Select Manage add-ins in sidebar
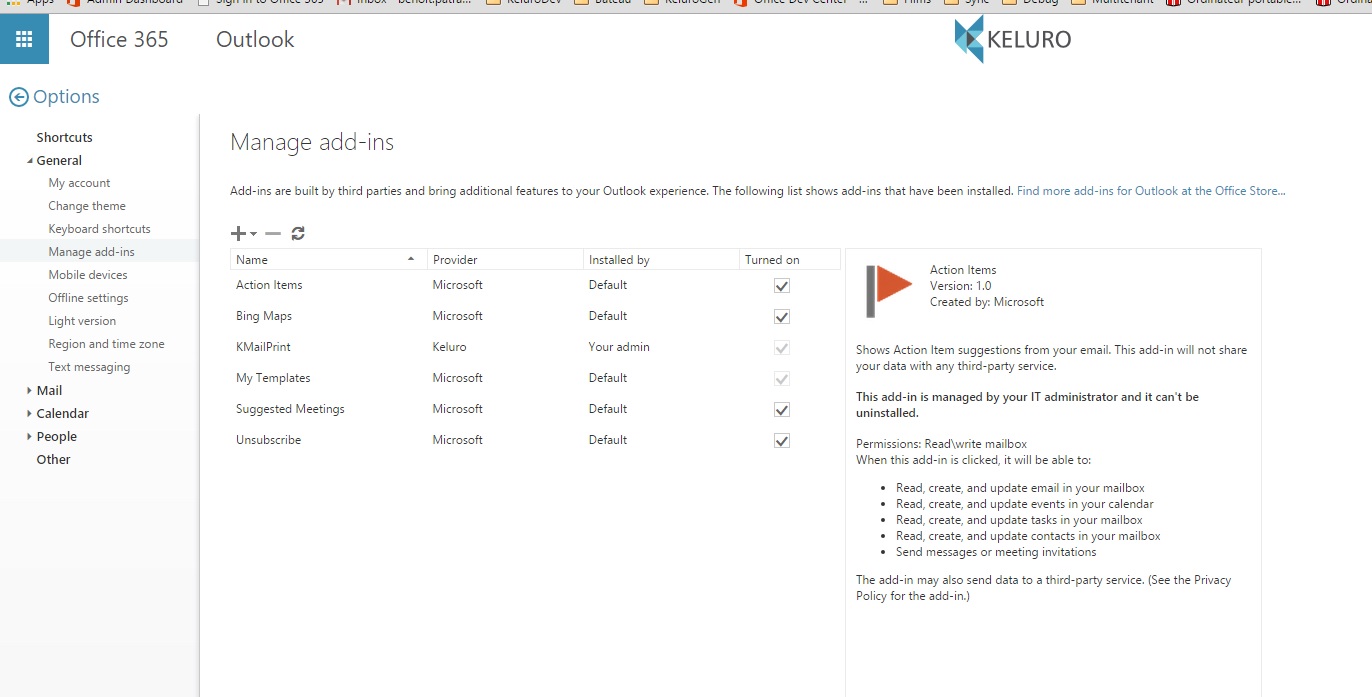 pos(91,252)
